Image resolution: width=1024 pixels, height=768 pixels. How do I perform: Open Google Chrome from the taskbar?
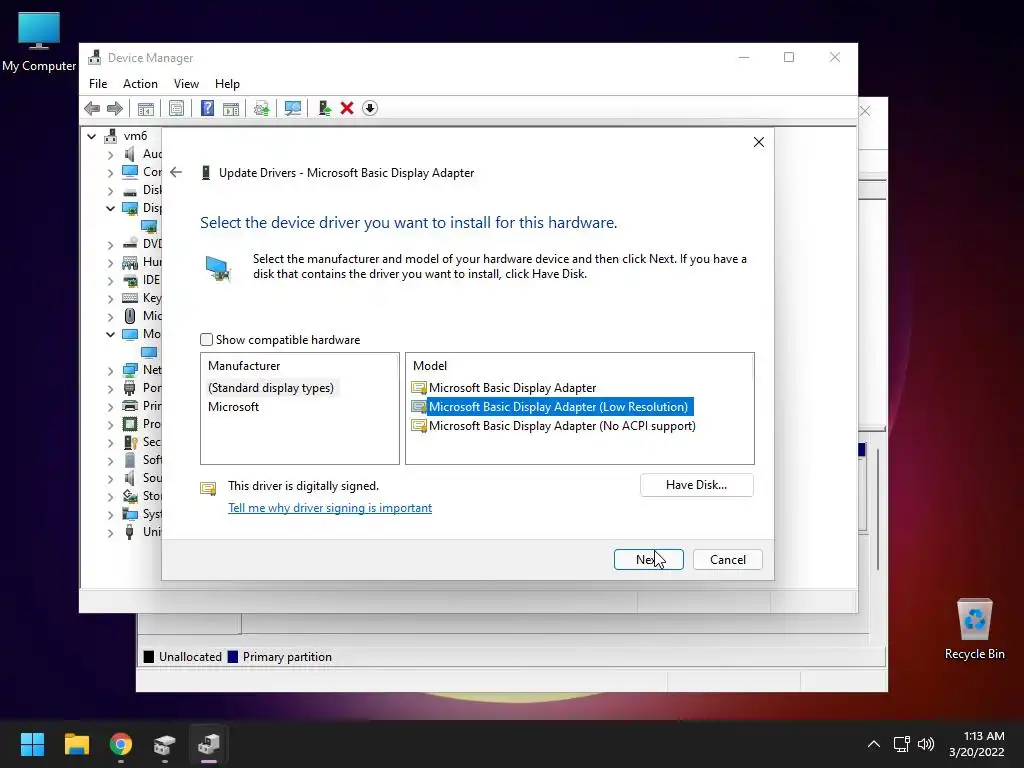pos(121,744)
